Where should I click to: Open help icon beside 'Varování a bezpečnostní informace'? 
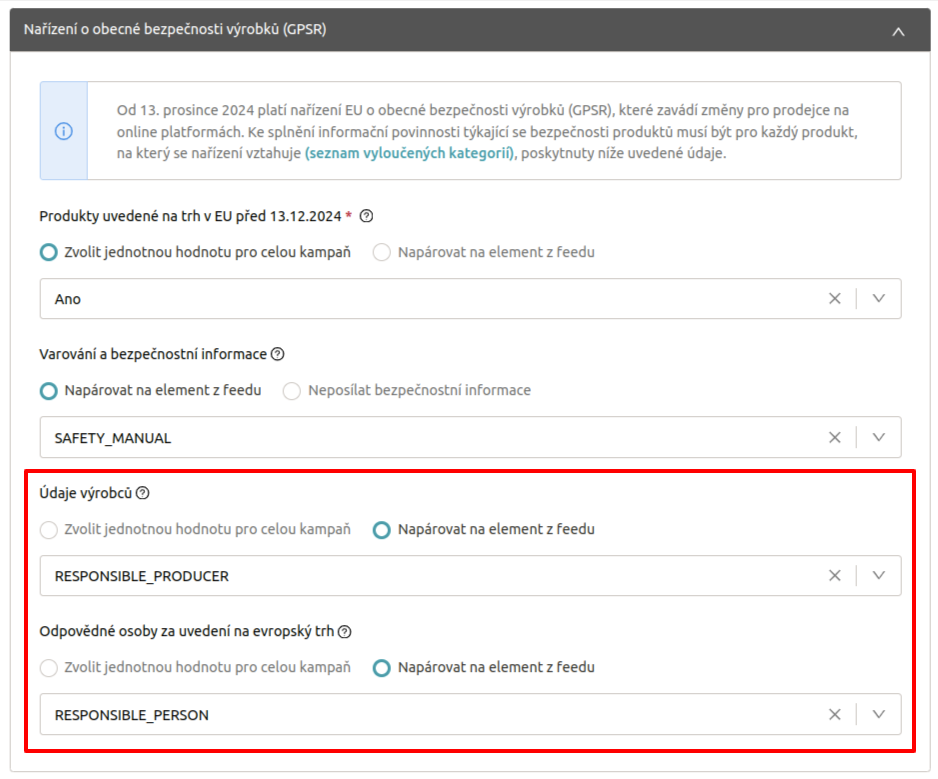278,354
